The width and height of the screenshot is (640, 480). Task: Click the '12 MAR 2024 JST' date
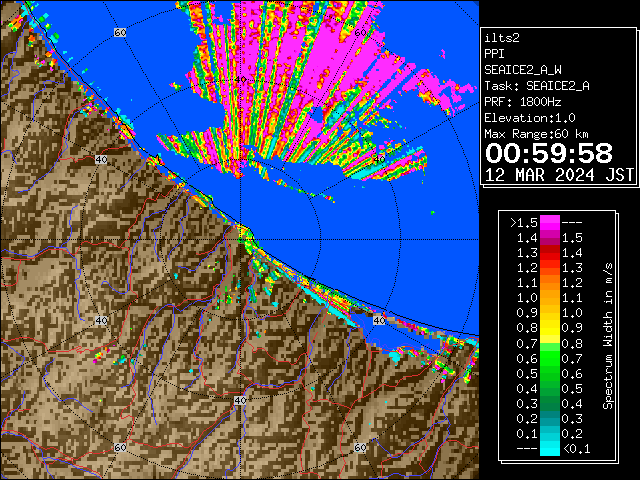(x=559, y=175)
